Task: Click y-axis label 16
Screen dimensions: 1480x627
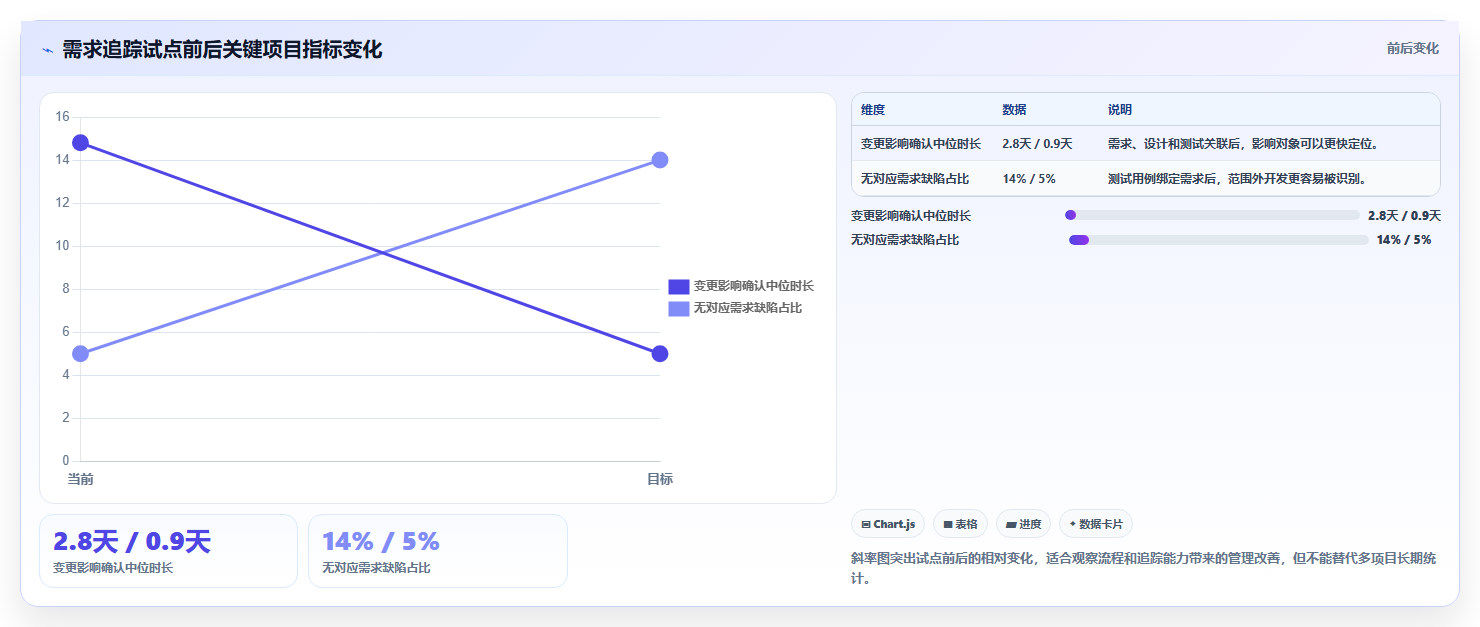Action: (62, 117)
